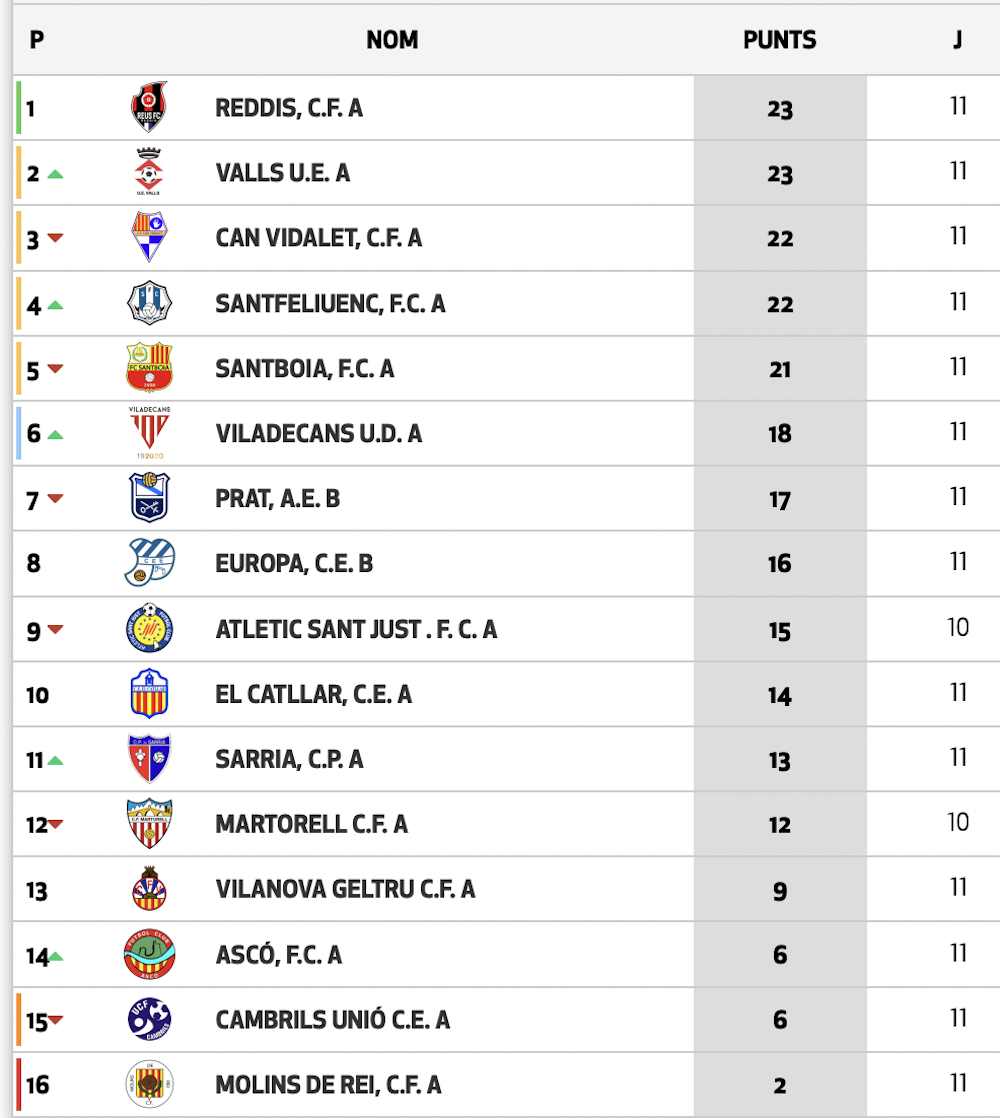Open the EL CATLLAR, C.E. A team link
The width and height of the screenshot is (1000, 1118).
pyautogui.click(x=314, y=694)
